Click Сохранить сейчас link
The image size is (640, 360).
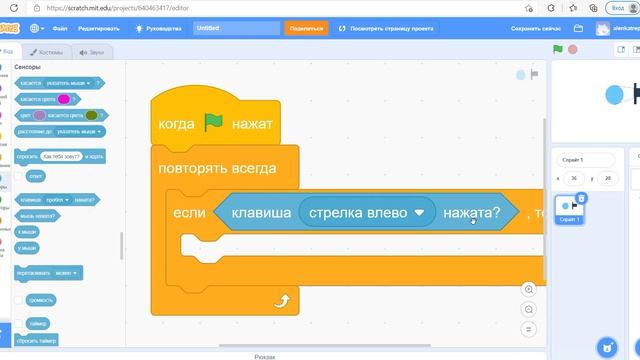[x=536, y=29]
